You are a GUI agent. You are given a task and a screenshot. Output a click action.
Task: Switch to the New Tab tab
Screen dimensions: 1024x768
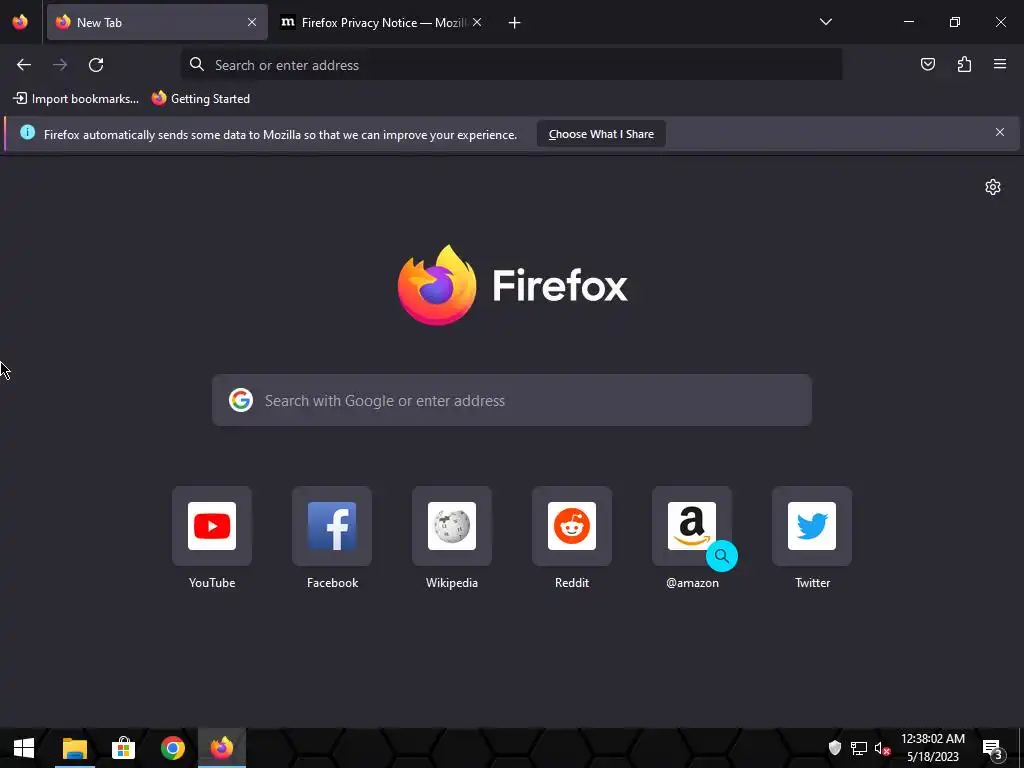coord(157,22)
